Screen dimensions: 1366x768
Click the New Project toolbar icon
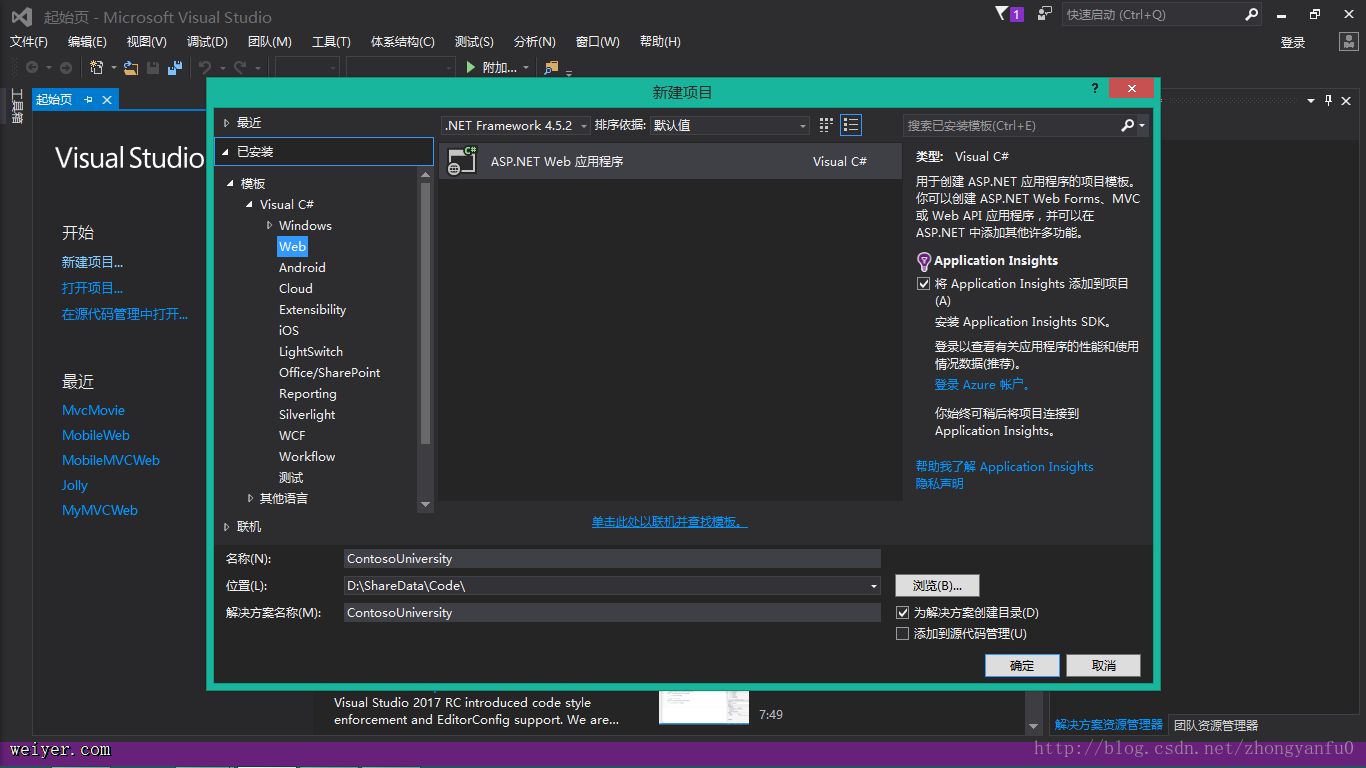point(97,68)
